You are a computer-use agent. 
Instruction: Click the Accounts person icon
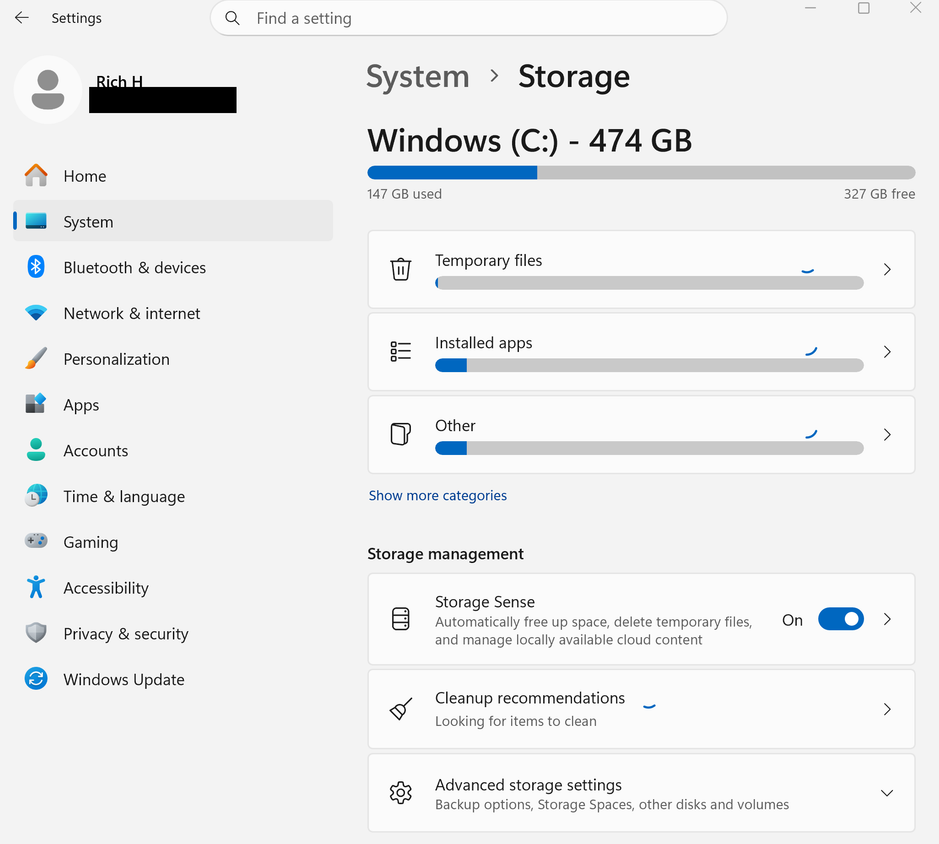tap(36, 450)
